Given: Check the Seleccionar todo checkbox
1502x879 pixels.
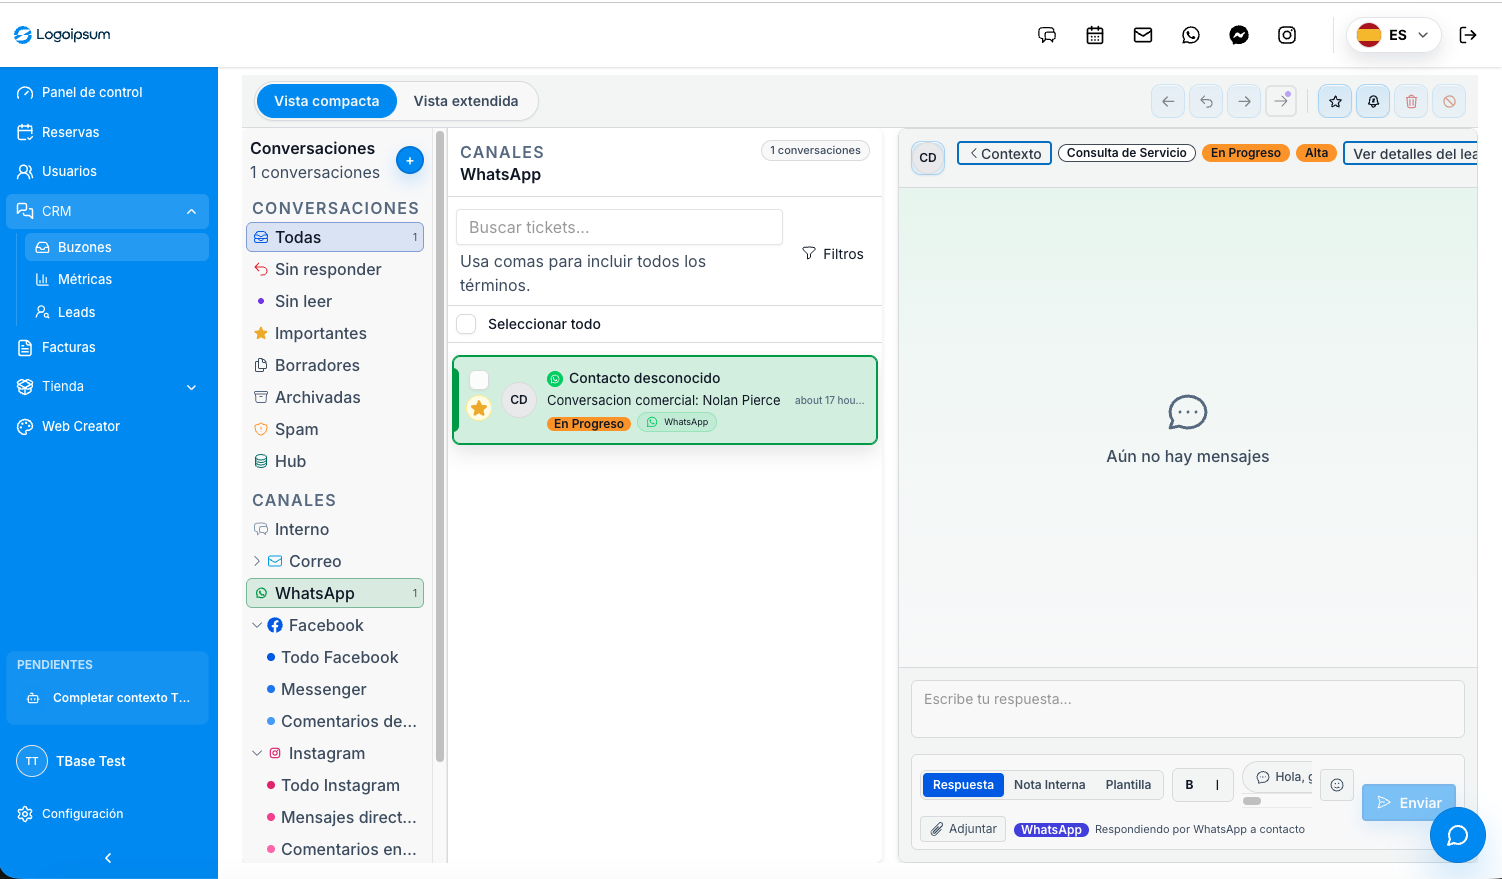Looking at the screenshot, I should click(x=466, y=324).
